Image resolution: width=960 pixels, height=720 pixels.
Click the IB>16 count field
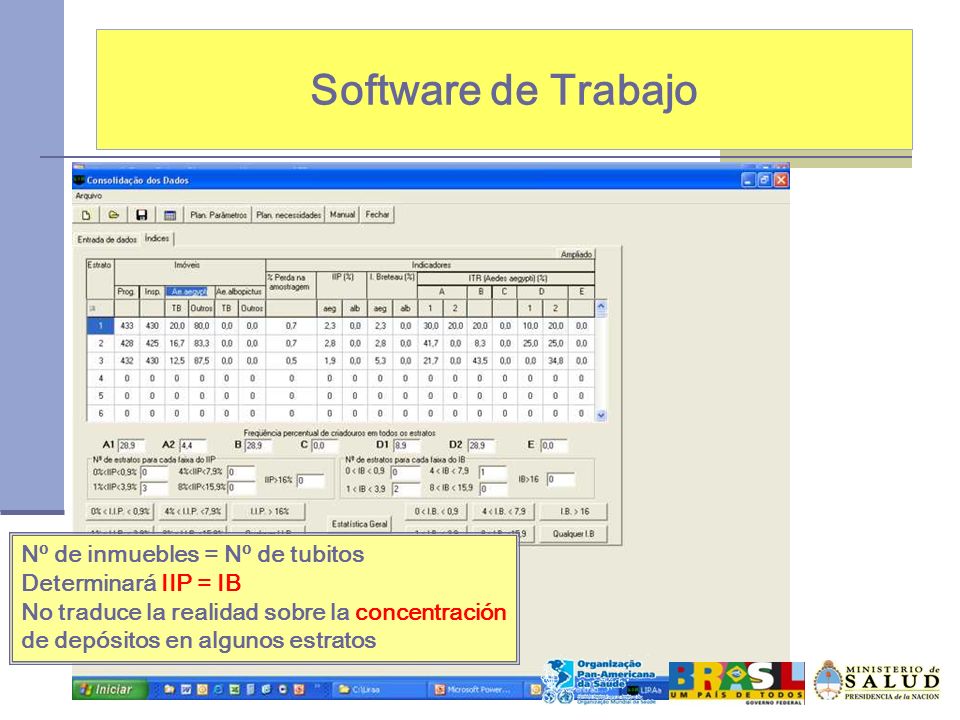coord(561,479)
